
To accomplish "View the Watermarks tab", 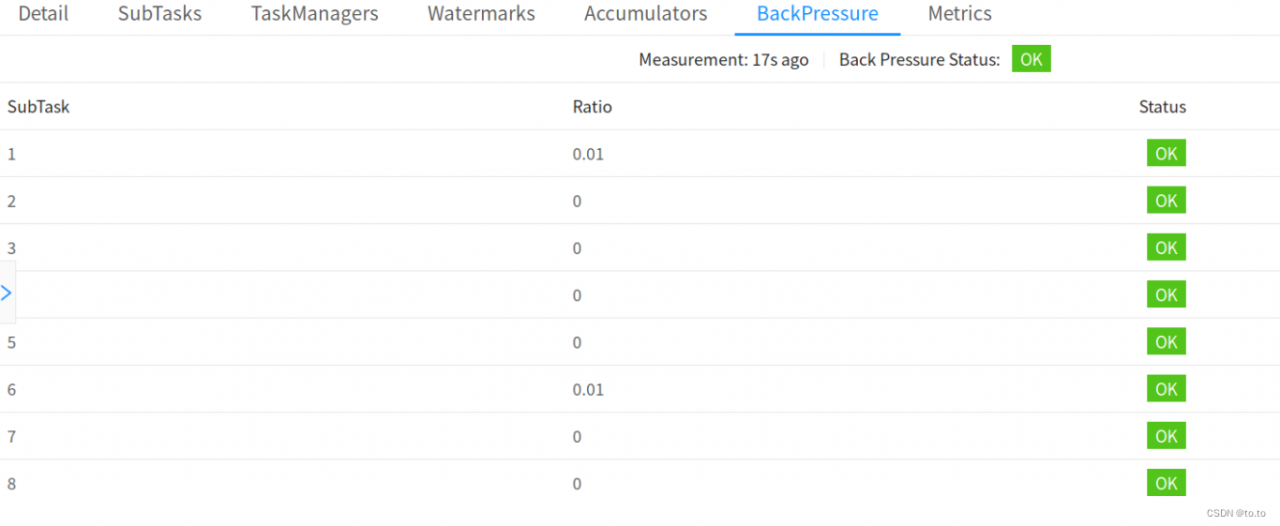I will click(481, 14).
